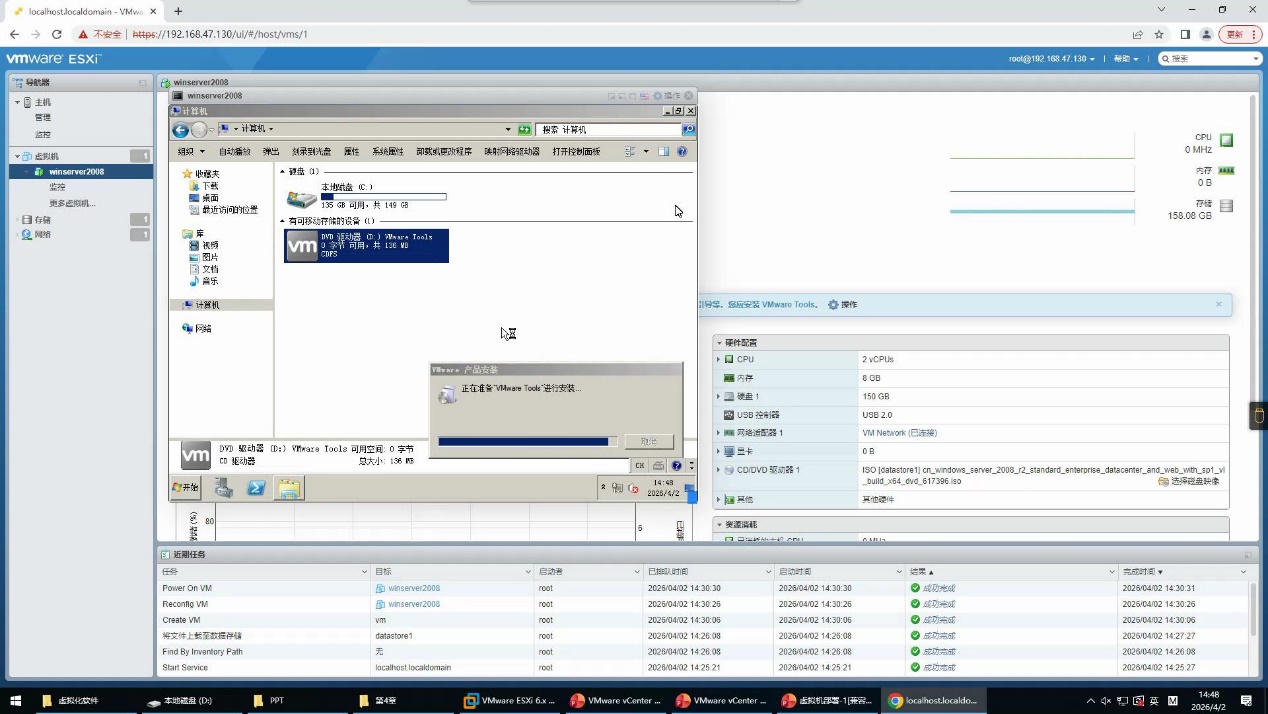Image resolution: width=1268 pixels, height=714 pixels.
Task: Collapse the Hard Disk Drives group
Action: [282, 171]
